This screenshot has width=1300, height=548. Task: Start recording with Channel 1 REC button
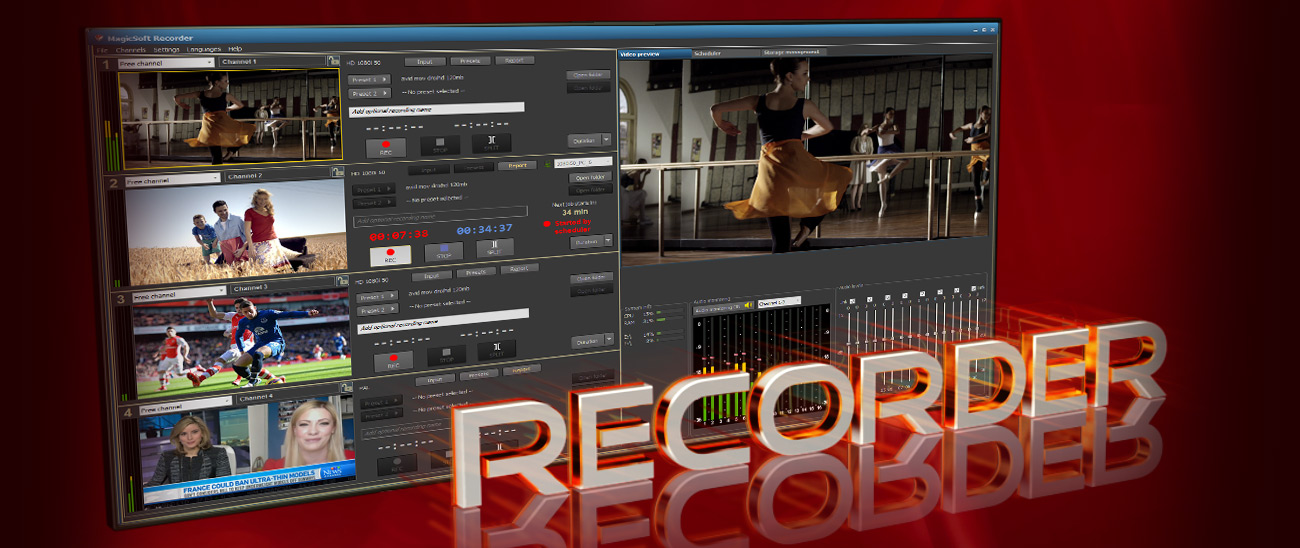(386, 146)
